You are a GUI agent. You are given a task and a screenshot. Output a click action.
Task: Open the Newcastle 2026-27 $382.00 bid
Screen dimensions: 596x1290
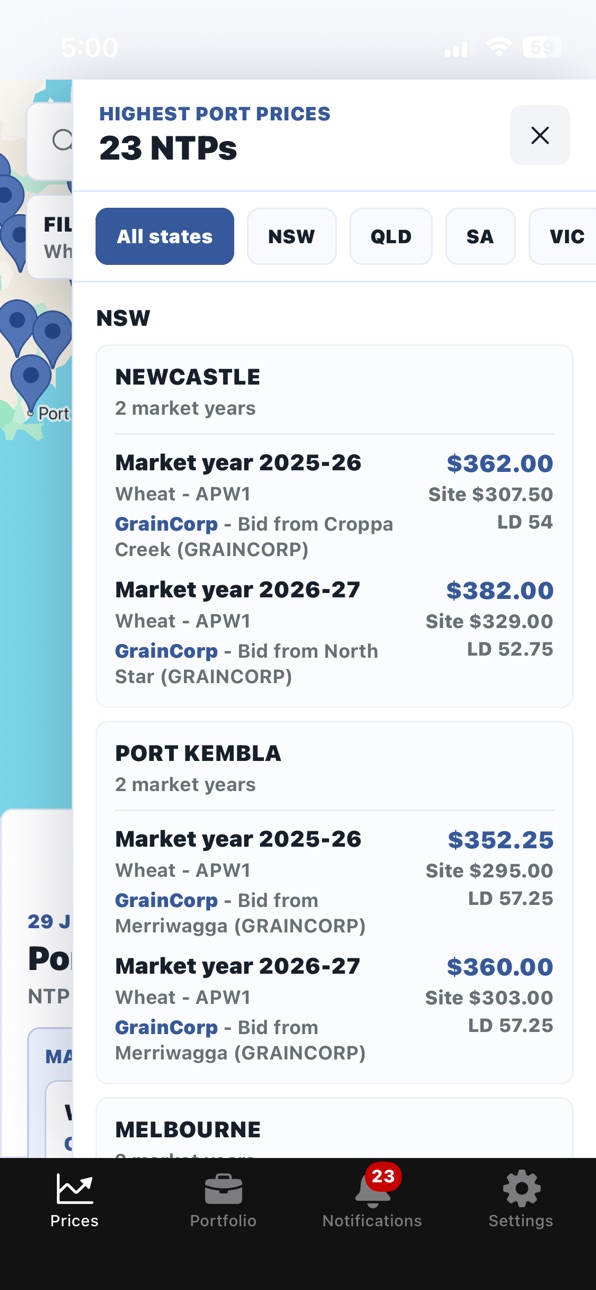point(334,633)
